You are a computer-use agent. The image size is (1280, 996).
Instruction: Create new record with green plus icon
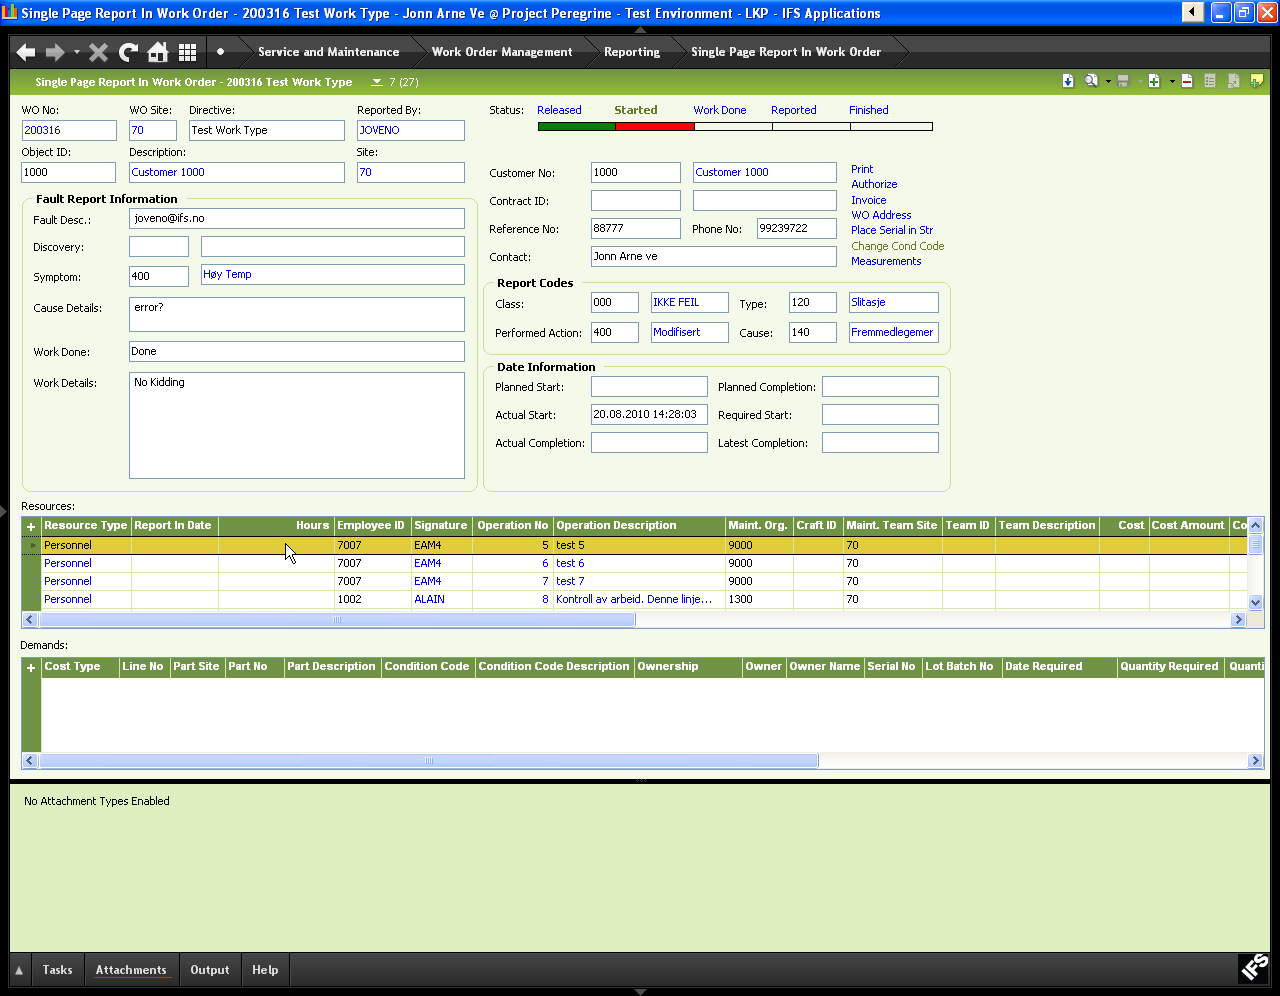1154,81
